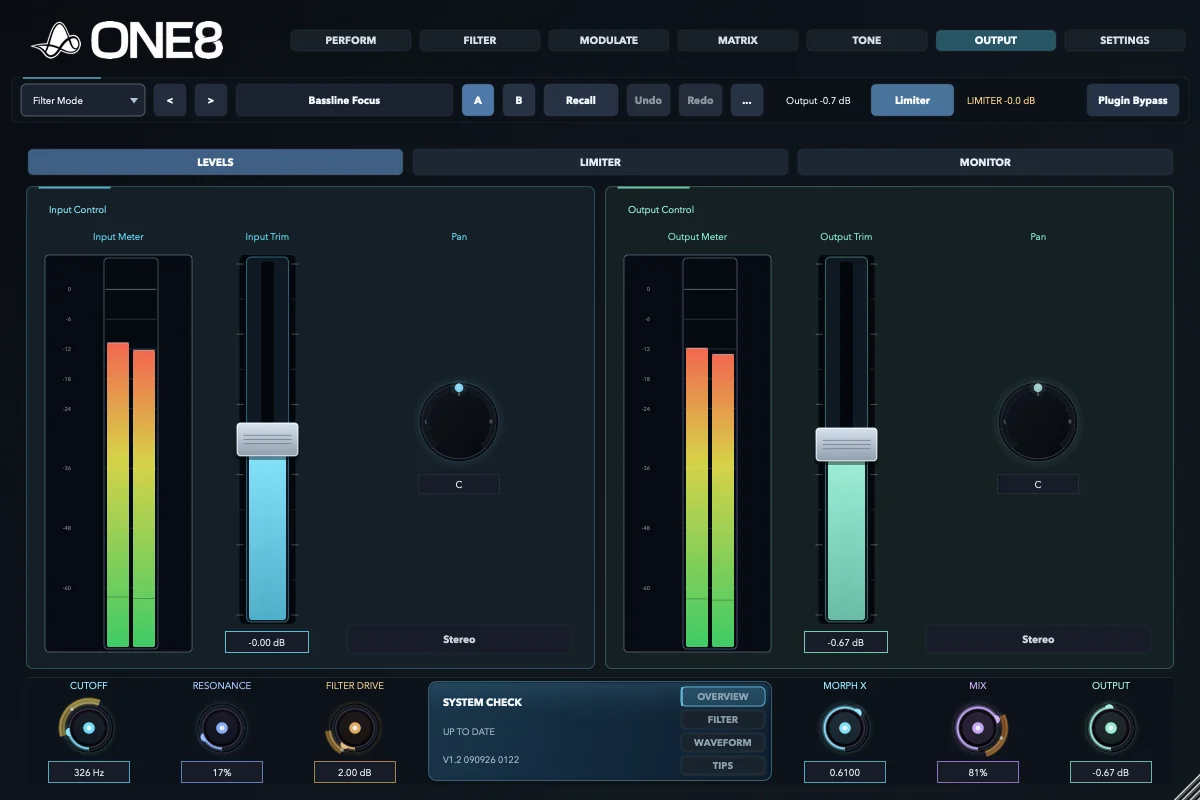Show the Waveform info panel
Viewport: 1200px width, 800px height.
(723, 742)
